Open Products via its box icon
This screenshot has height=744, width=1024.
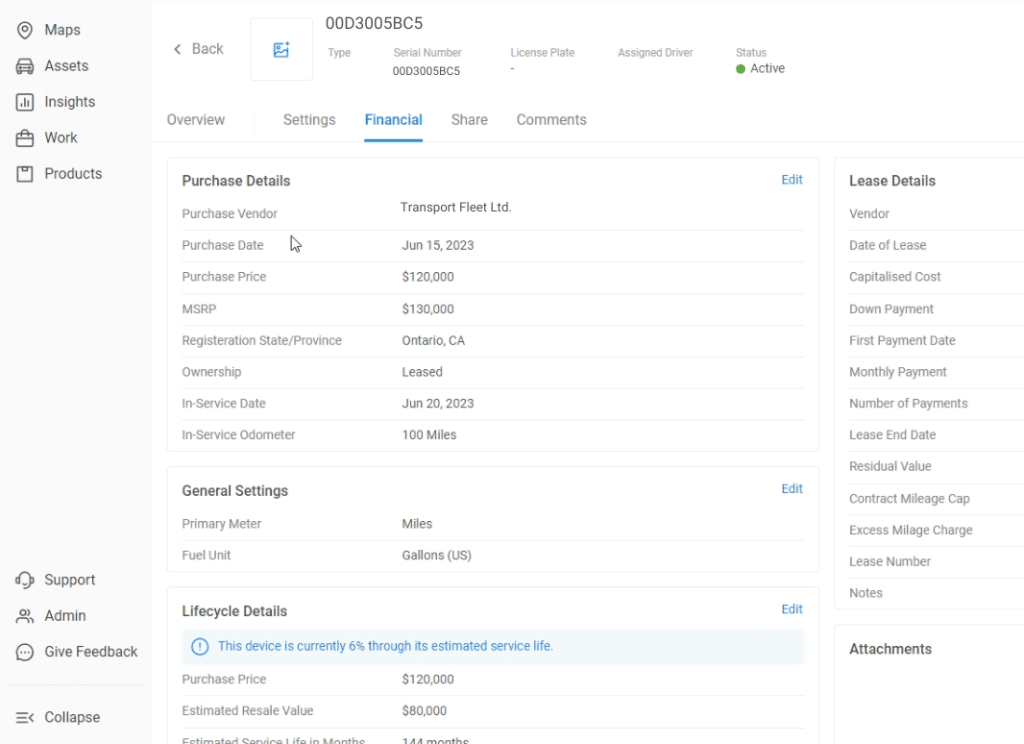tap(25, 174)
